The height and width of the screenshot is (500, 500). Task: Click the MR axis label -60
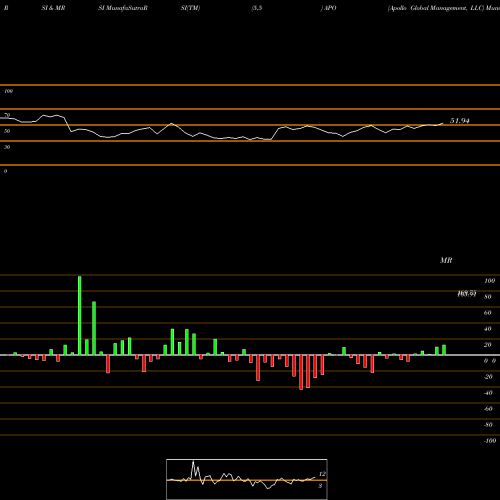(488, 409)
